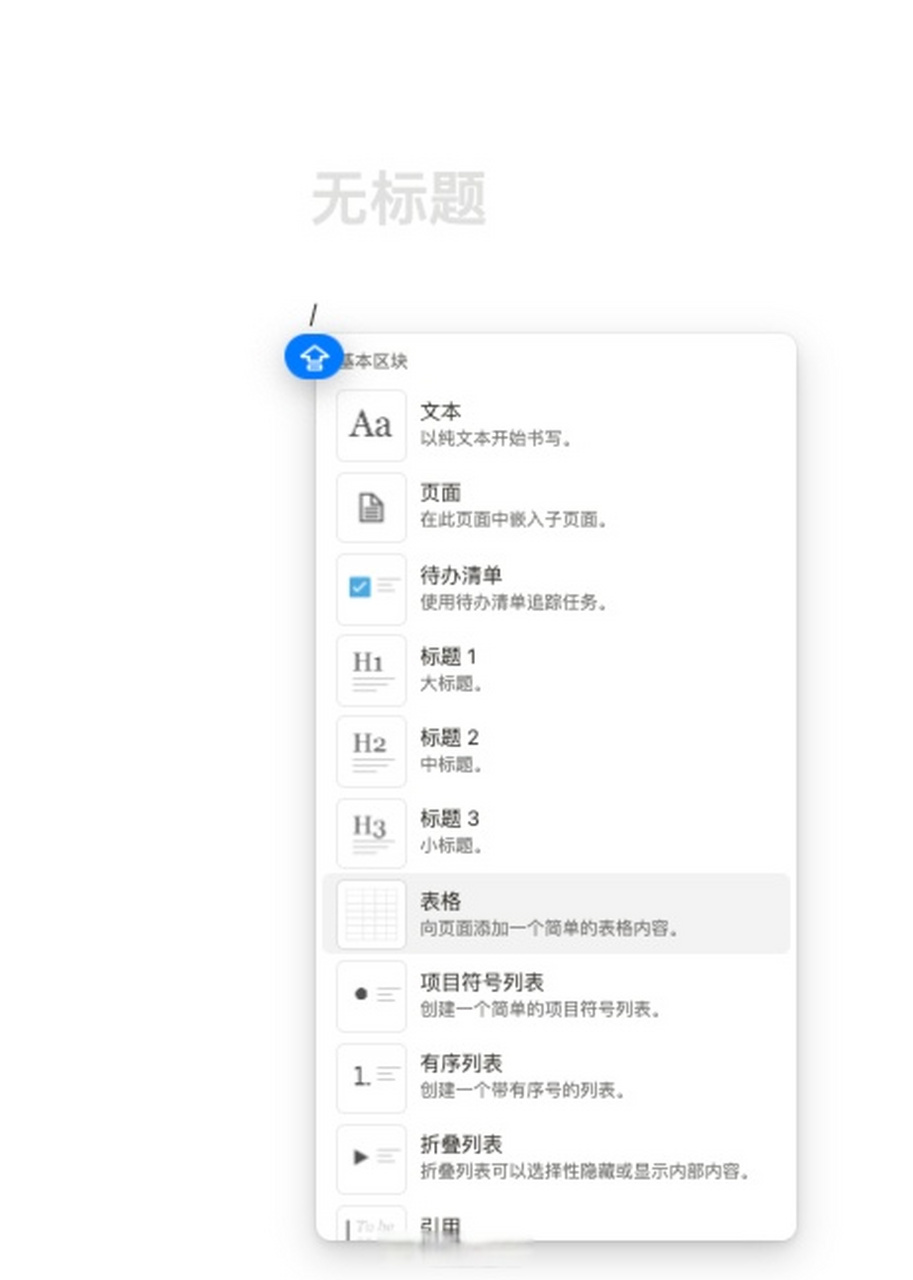Image resolution: width=913 pixels, height=1280 pixels.
Task: Choose 待办清单 from block menu
Action: [556, 588]
